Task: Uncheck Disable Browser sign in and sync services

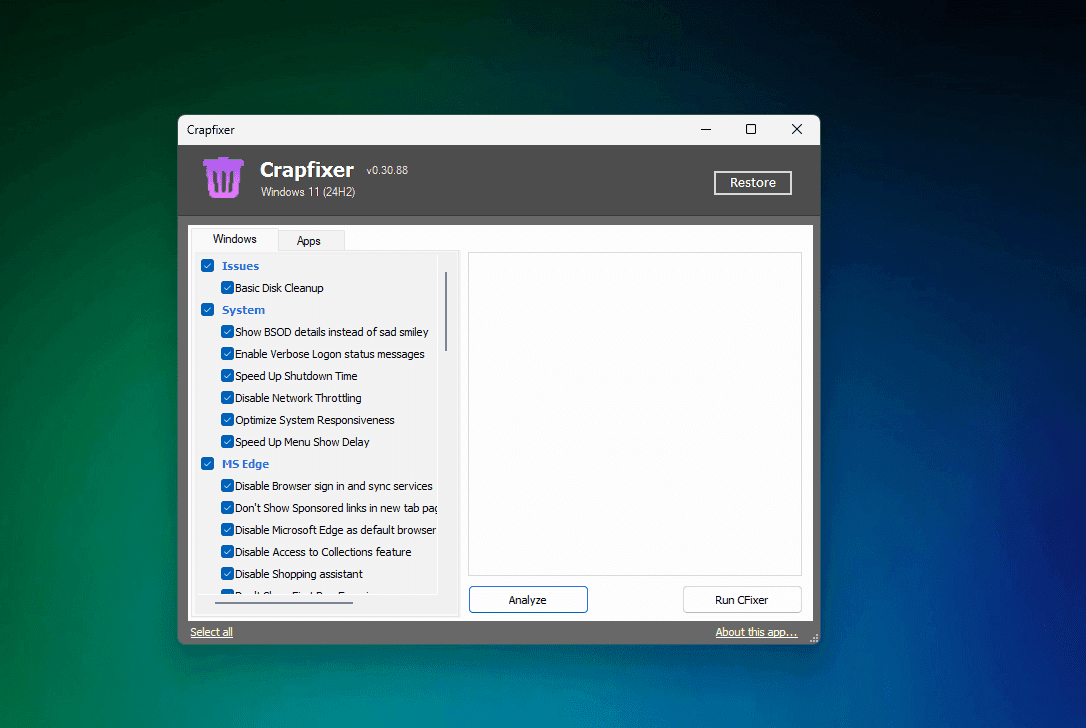Action: point(227,485)
